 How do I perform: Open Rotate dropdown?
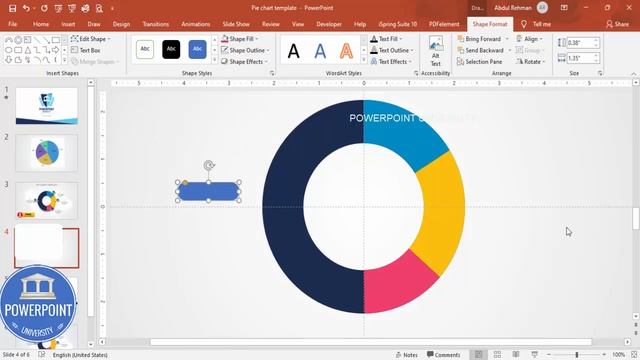click(x=531, y=62)
